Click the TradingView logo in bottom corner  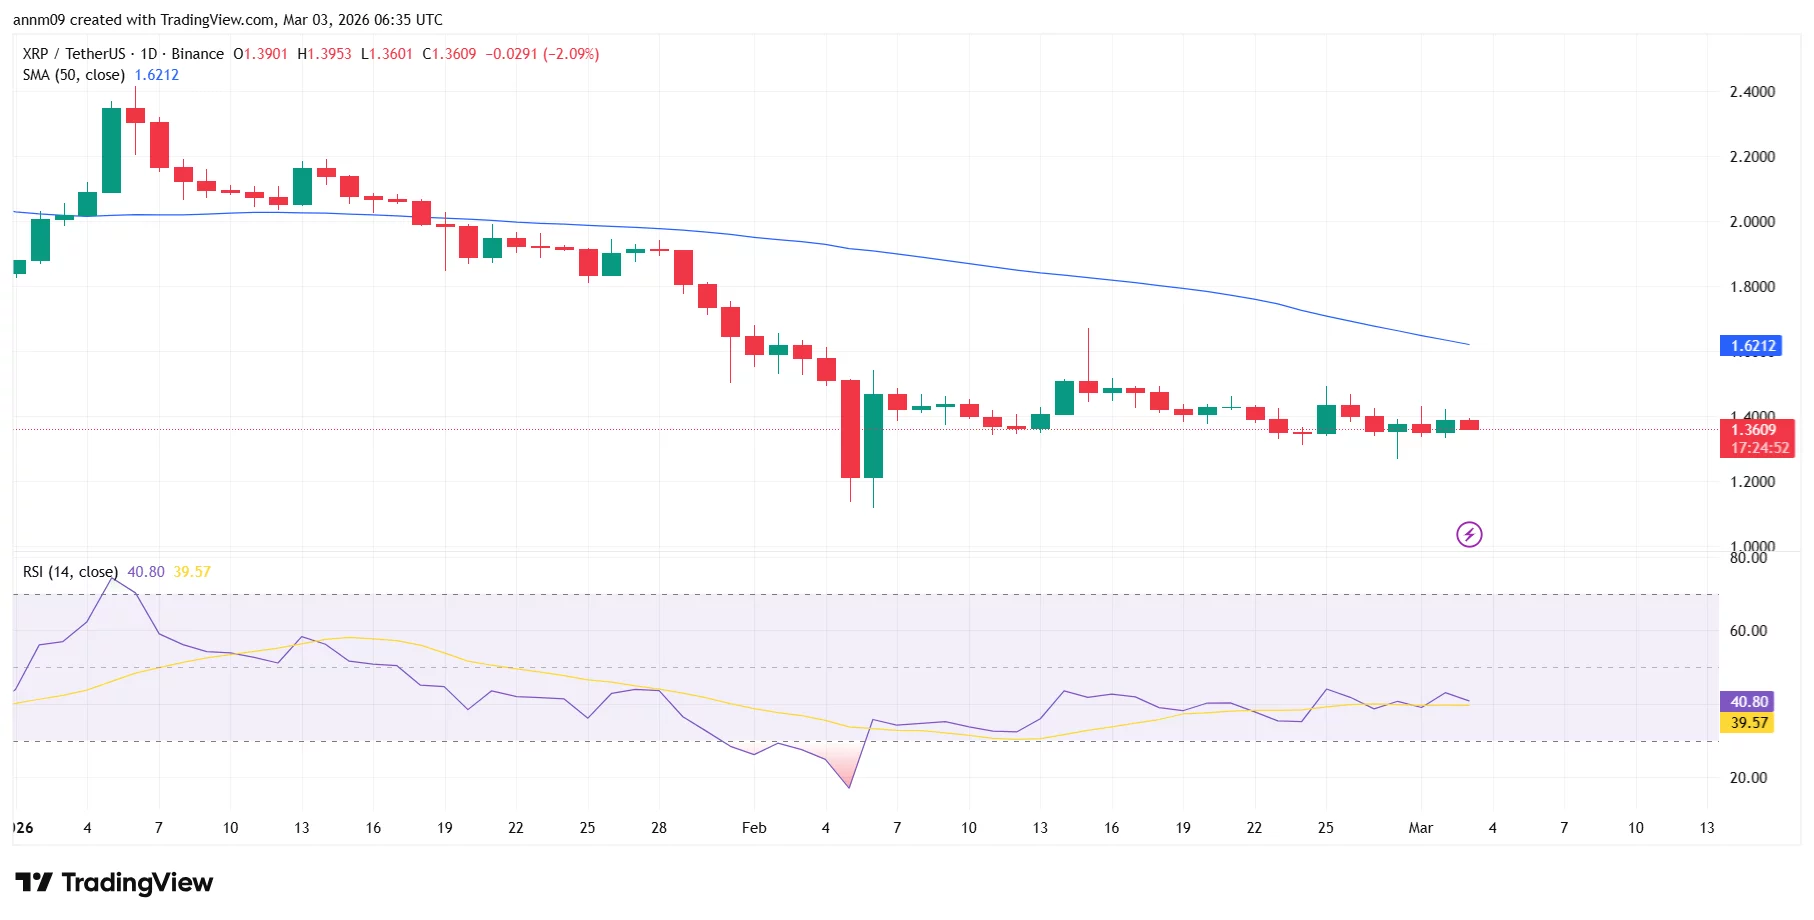tap(113, 883)
